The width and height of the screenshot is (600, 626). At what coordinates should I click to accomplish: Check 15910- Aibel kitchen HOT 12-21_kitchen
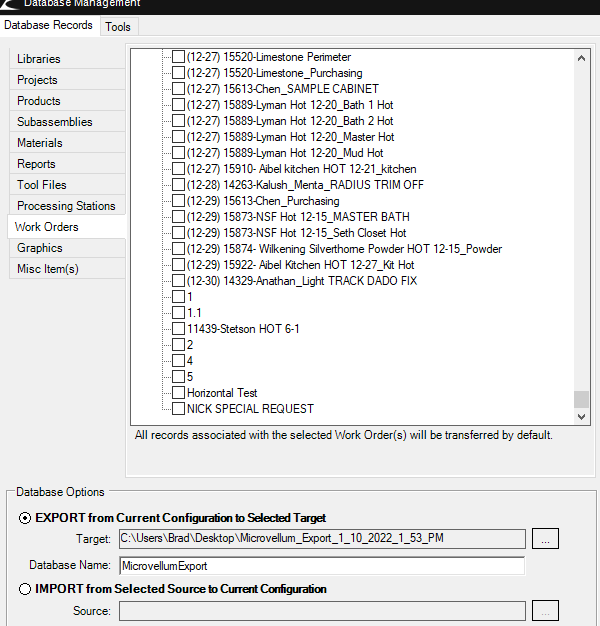pos(178,168)
